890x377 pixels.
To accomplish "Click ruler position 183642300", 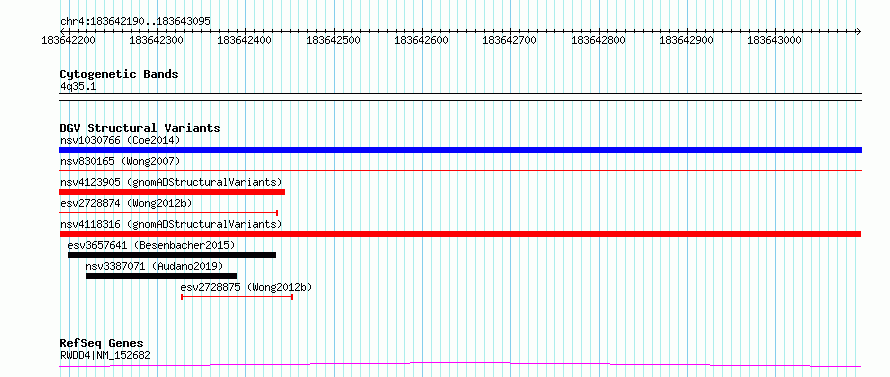I will (x=157, y=40).
